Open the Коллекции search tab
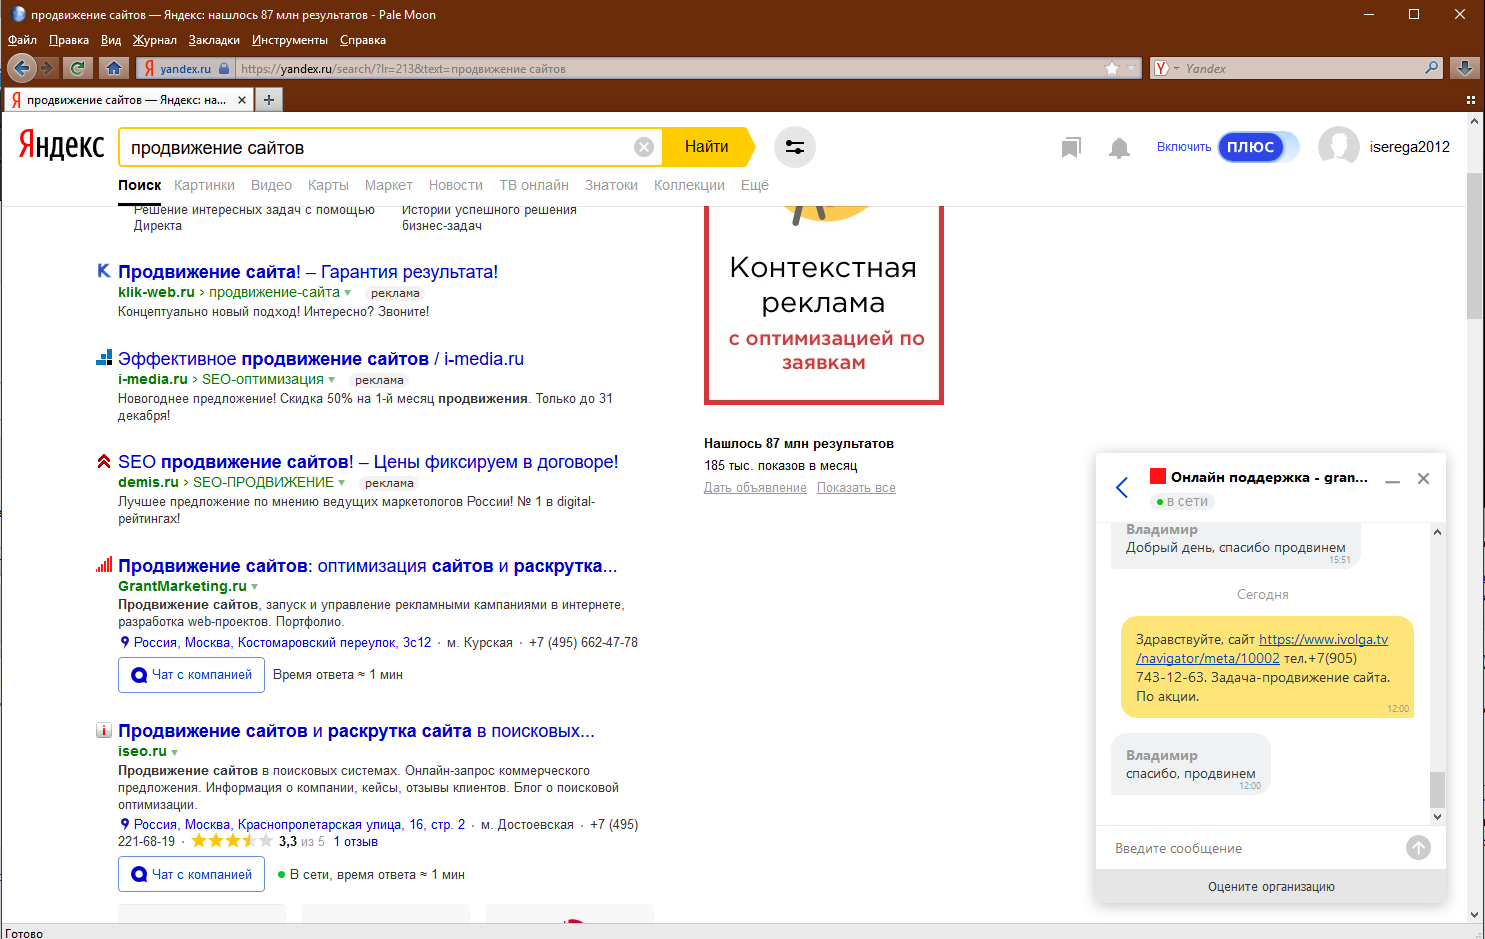This screenshot has height=939, width=1485. click(x=689, y=185)
